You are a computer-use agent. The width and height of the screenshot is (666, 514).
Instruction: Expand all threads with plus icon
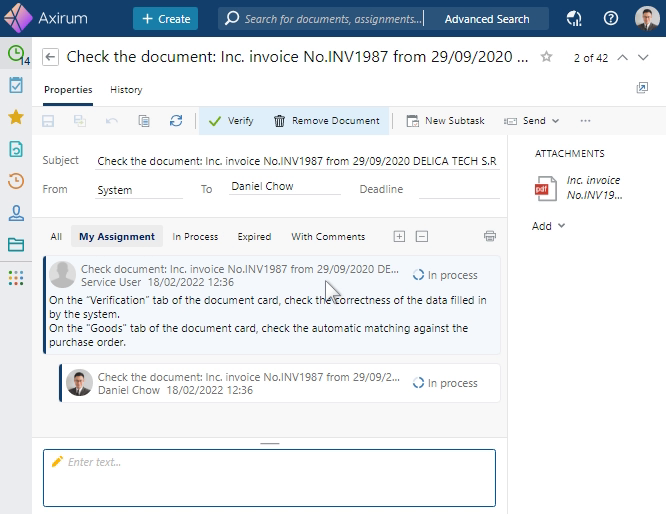399,236
